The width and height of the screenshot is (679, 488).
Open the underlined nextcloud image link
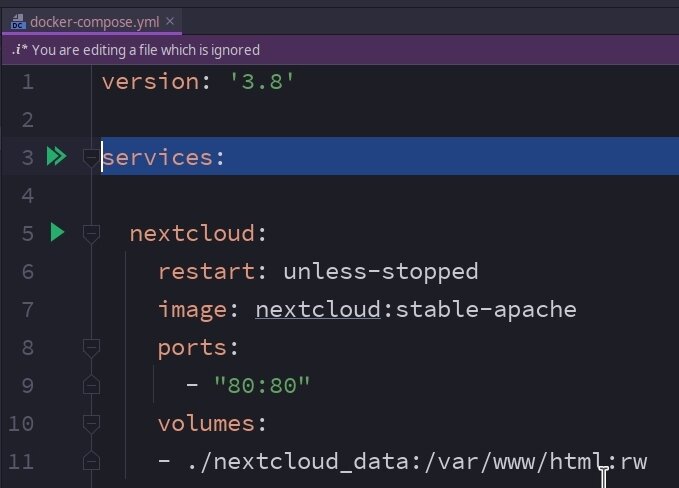pos(318,309)
